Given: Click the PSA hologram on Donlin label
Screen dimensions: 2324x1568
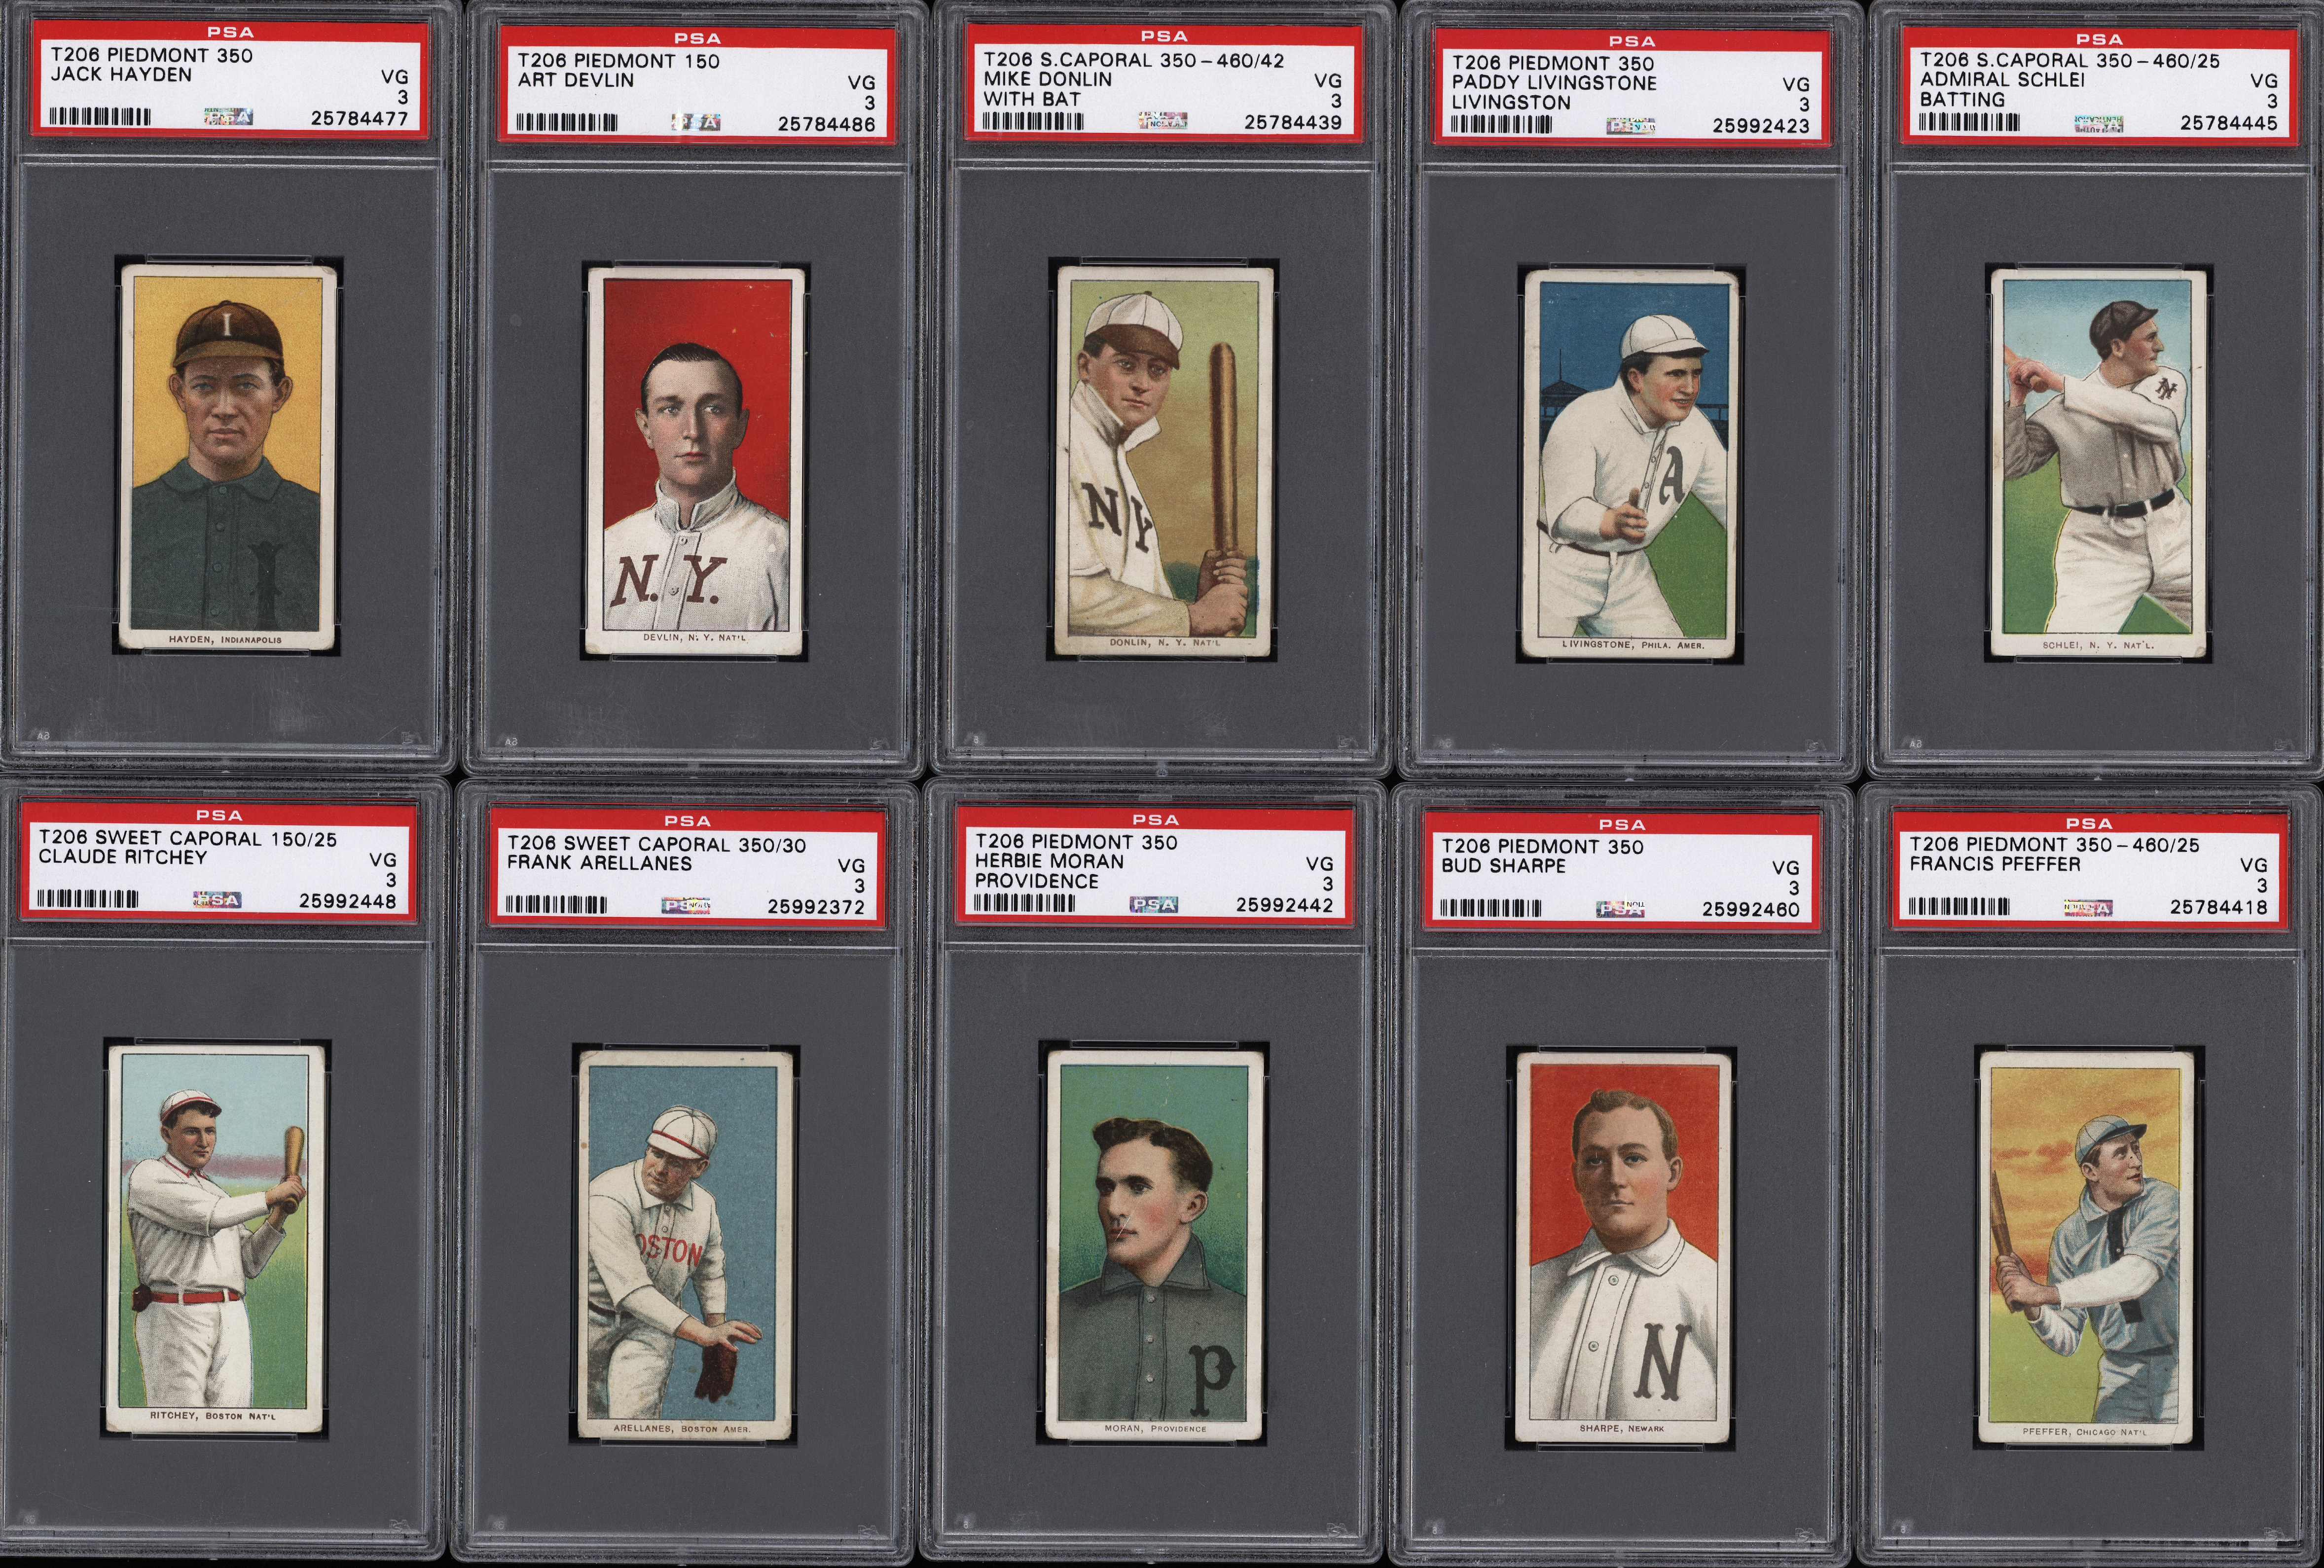Looking at the screenshot, I should click(1162, 121).
